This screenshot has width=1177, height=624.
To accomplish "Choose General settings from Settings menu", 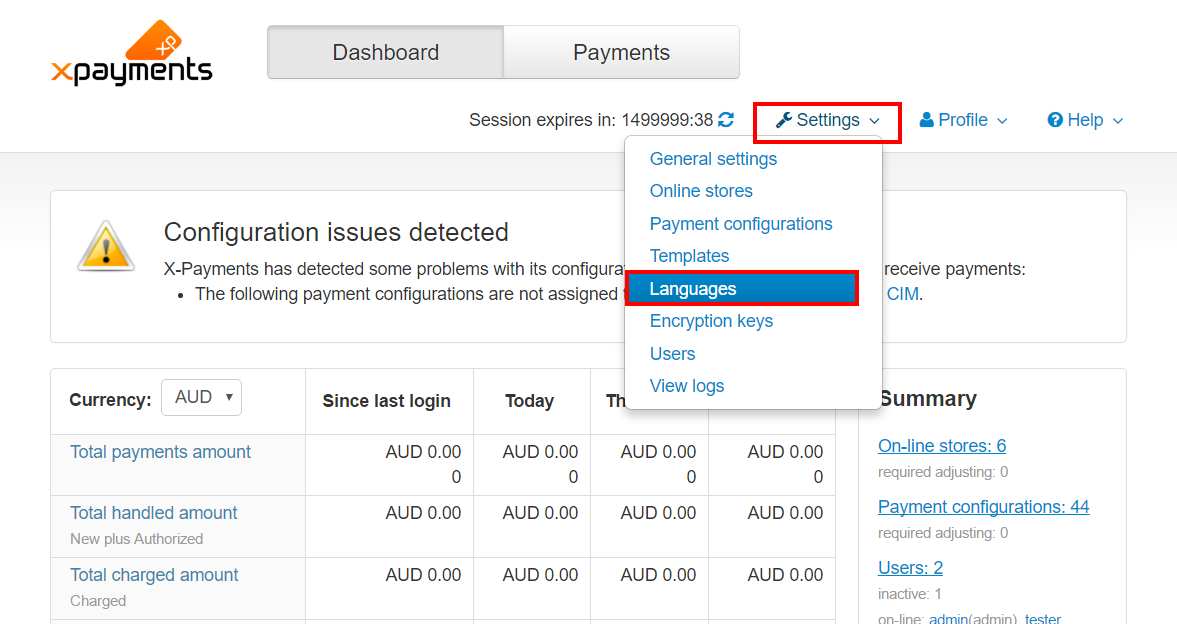I will coord(713,159).
